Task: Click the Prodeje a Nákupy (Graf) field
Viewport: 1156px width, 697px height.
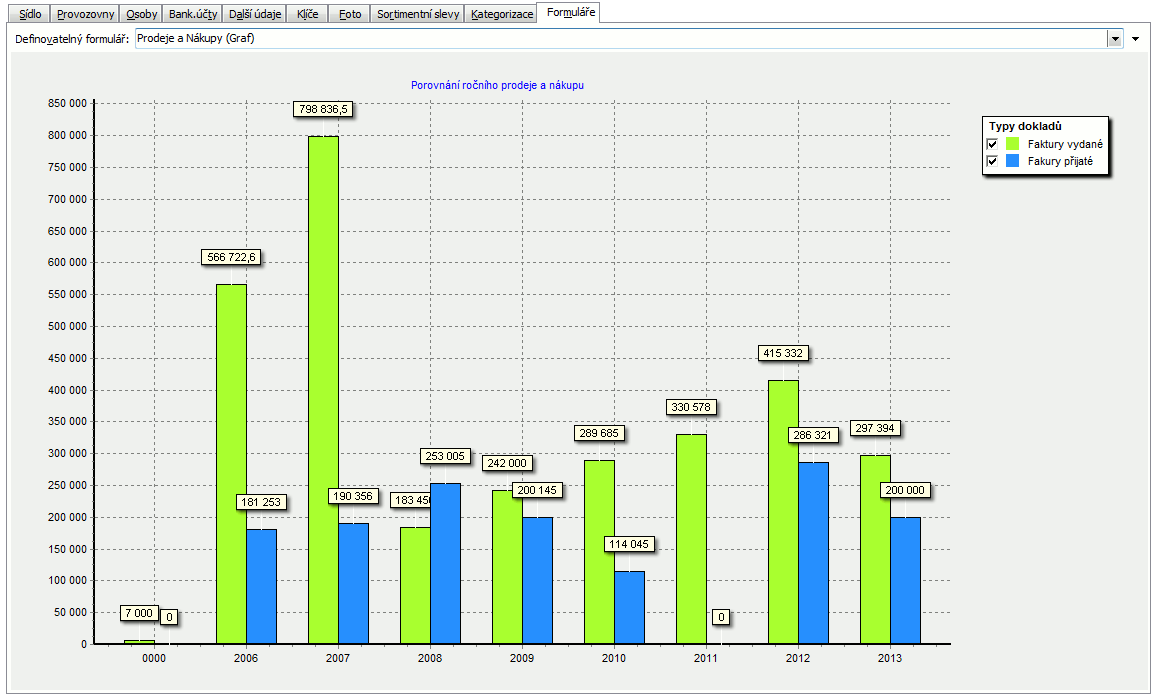Action: coord(620,39)
